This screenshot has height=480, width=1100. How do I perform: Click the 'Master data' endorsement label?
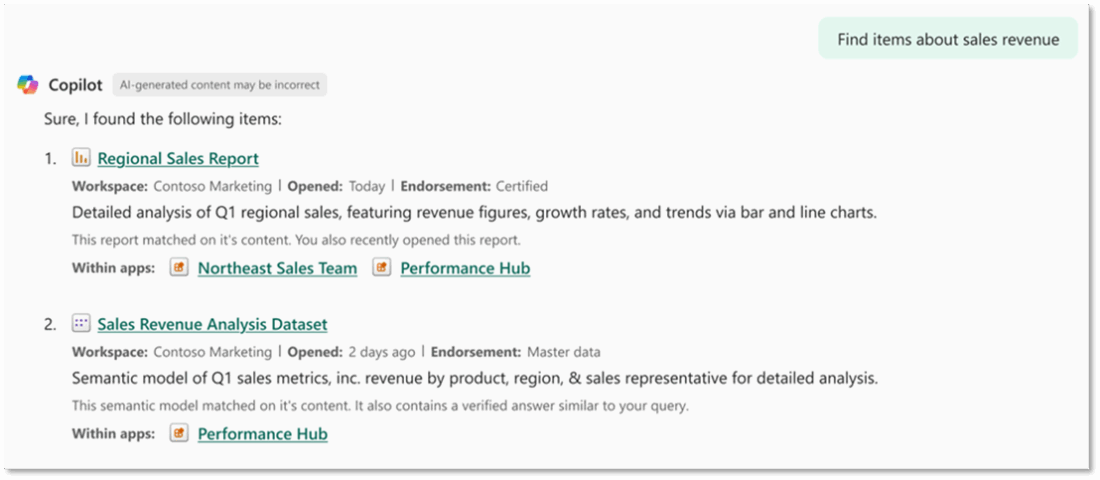(563, 352)
